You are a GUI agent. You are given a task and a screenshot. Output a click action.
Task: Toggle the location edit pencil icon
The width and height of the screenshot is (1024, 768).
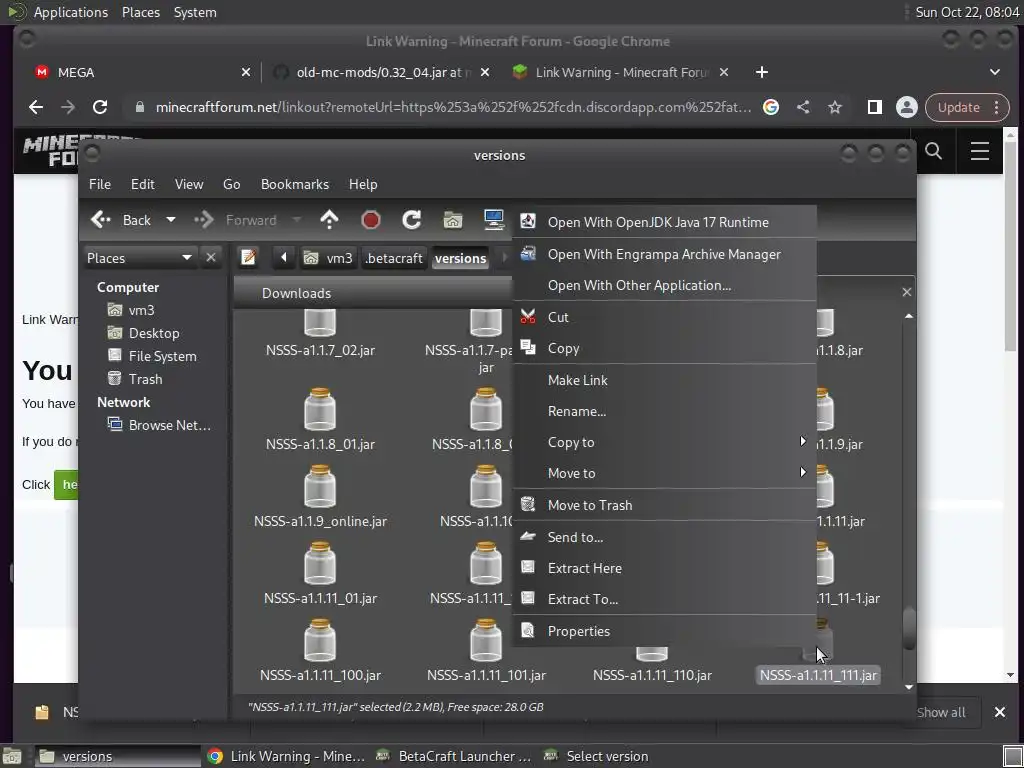248,258
